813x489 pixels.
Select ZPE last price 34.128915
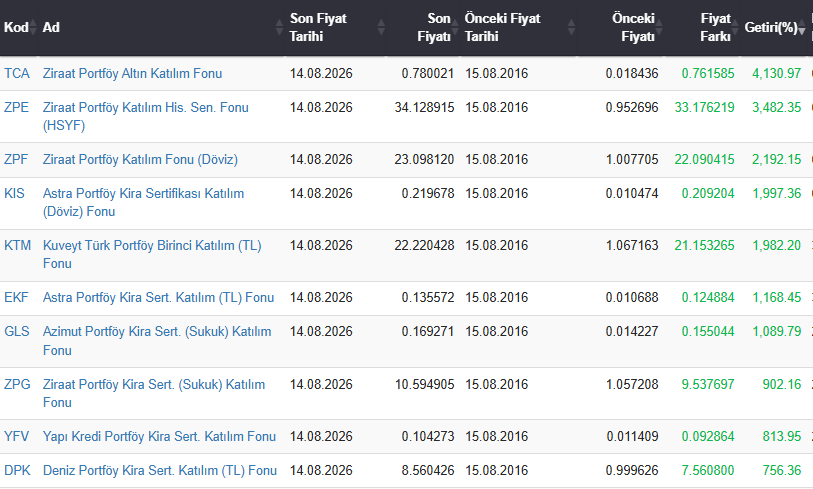pyautogui.click(x=424, y=107)
